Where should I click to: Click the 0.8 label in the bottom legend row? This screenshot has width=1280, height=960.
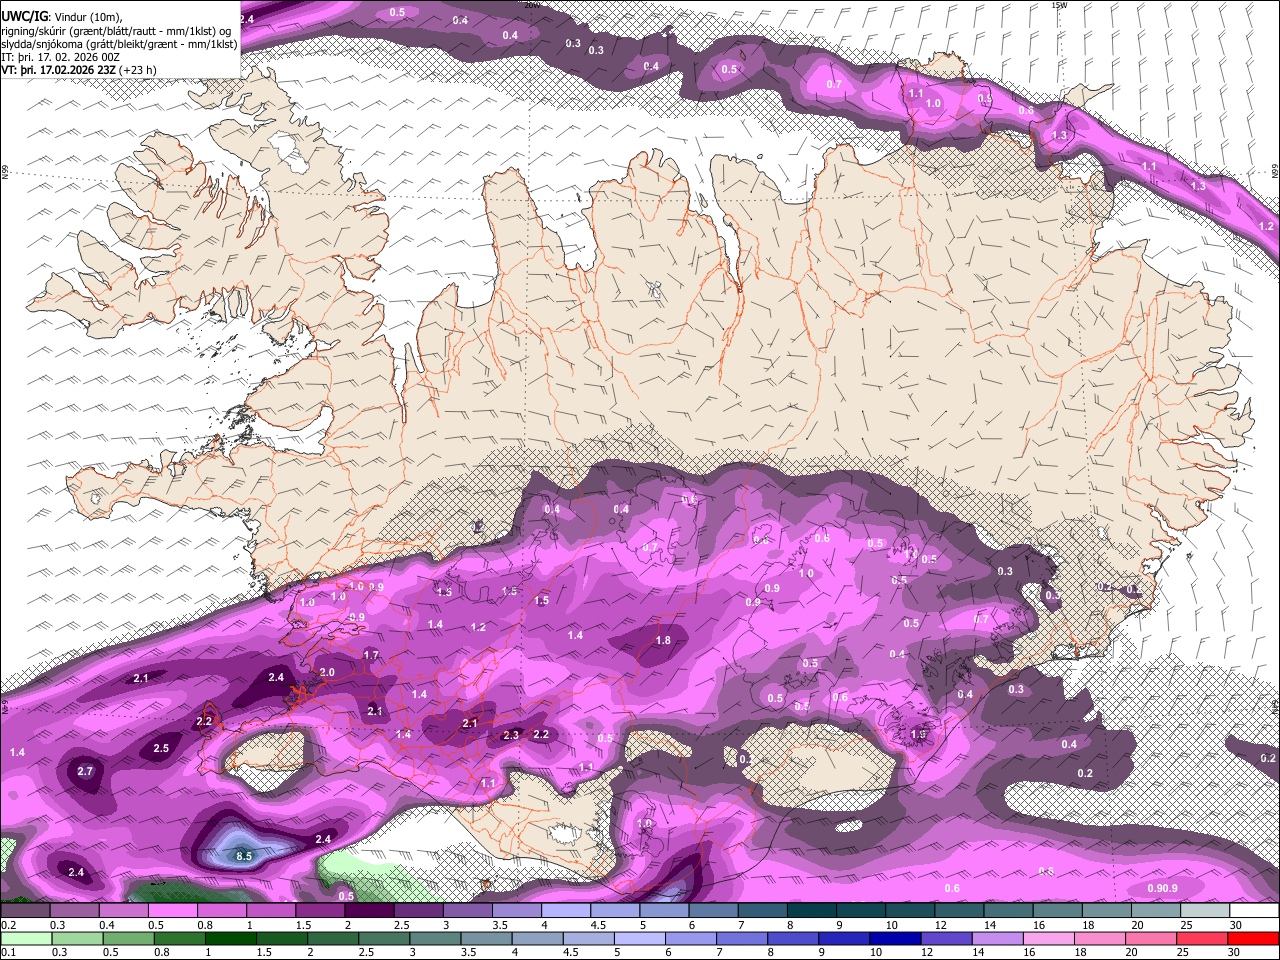[162, 953]
